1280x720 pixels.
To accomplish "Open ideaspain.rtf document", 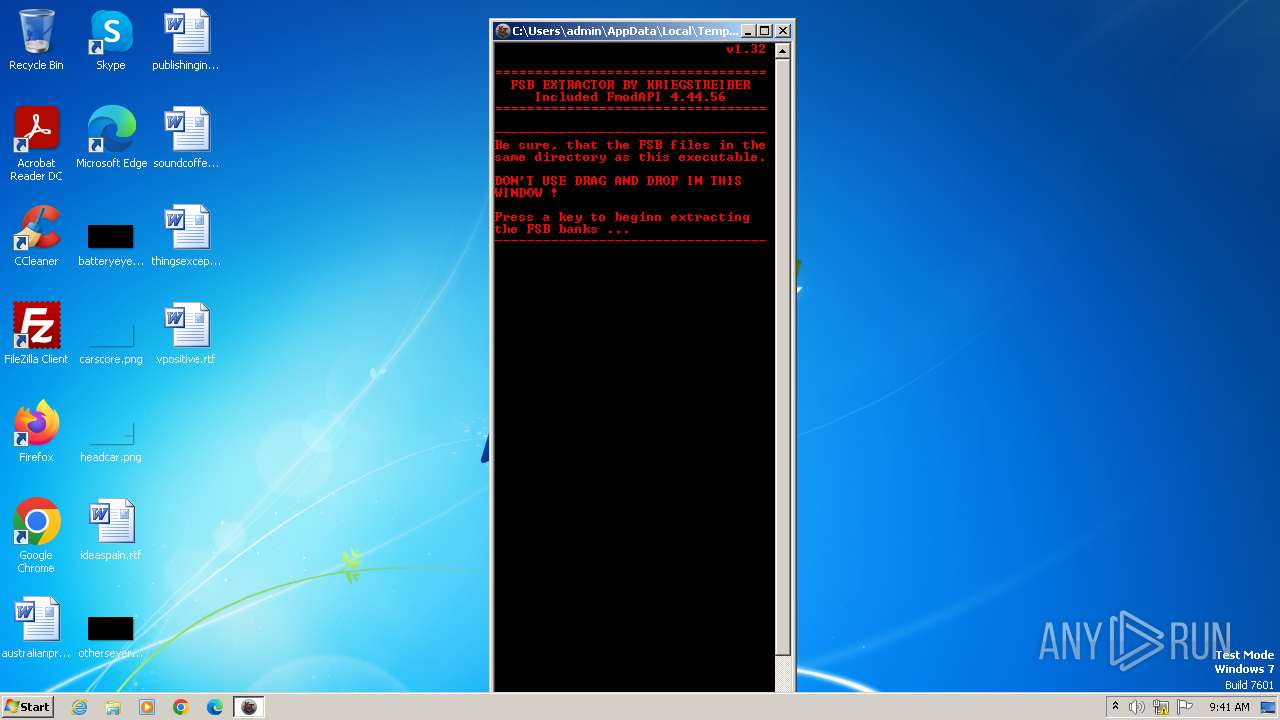I will (111, 530).
